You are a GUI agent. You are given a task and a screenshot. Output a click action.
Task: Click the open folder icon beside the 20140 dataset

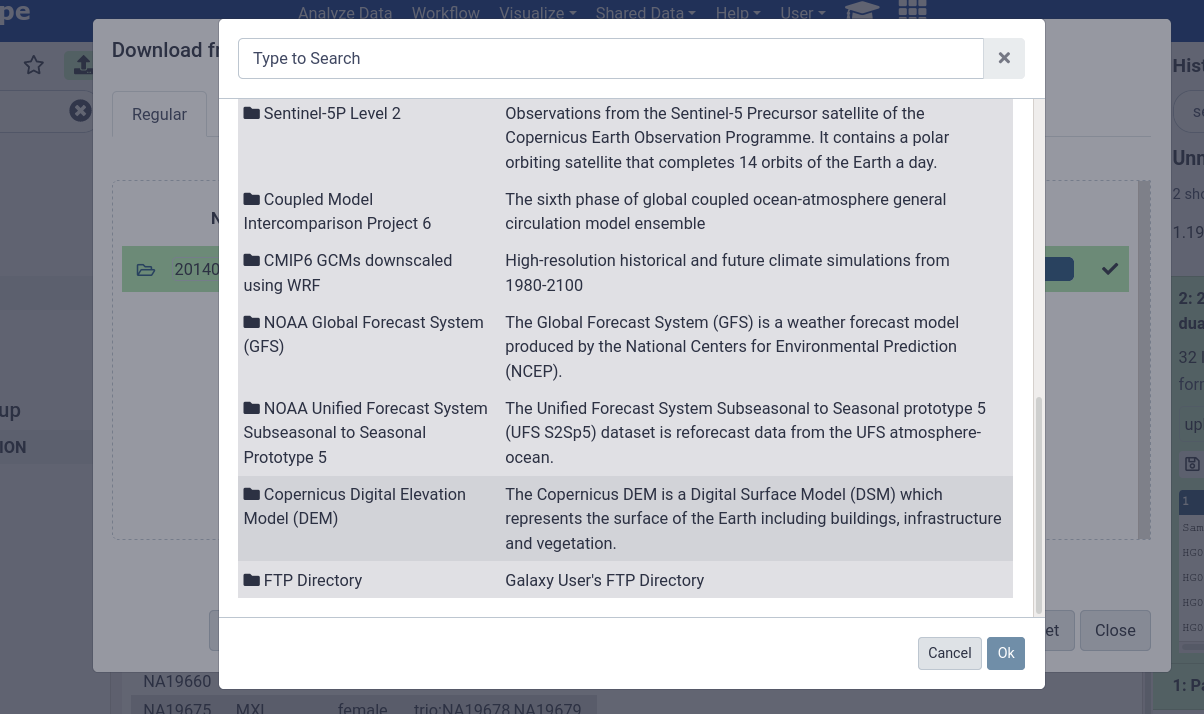146,268
